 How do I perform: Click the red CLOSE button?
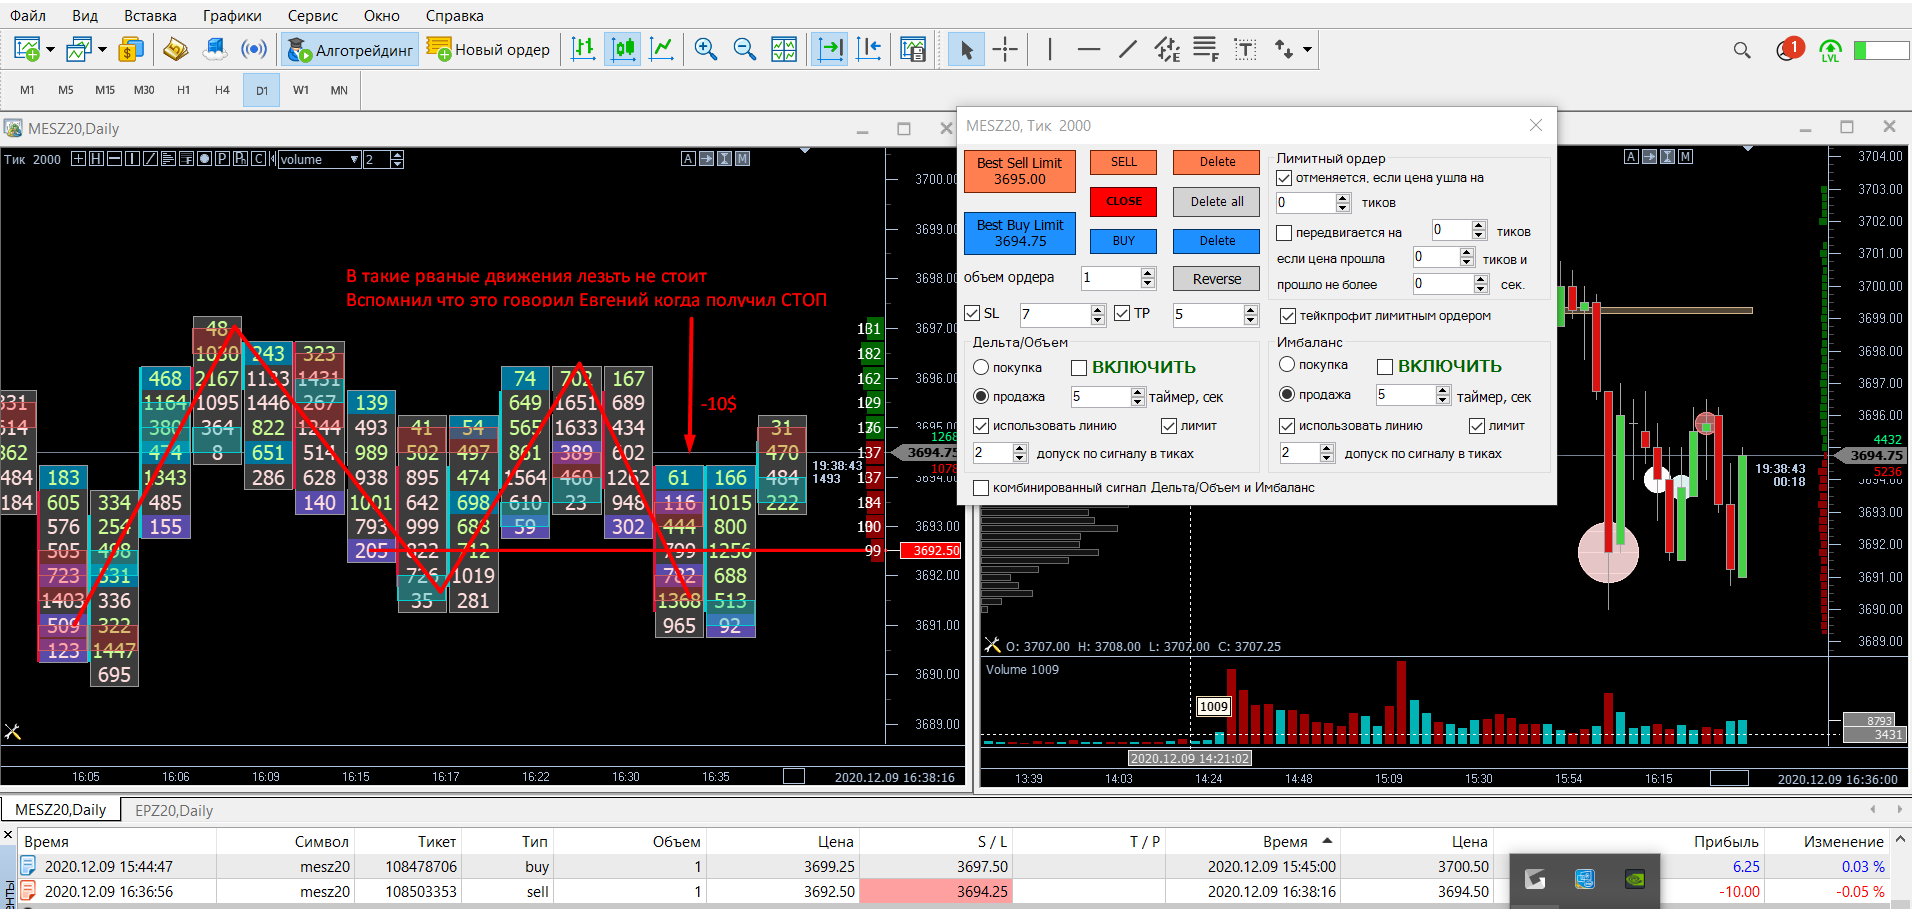[x=1123, y=202]
